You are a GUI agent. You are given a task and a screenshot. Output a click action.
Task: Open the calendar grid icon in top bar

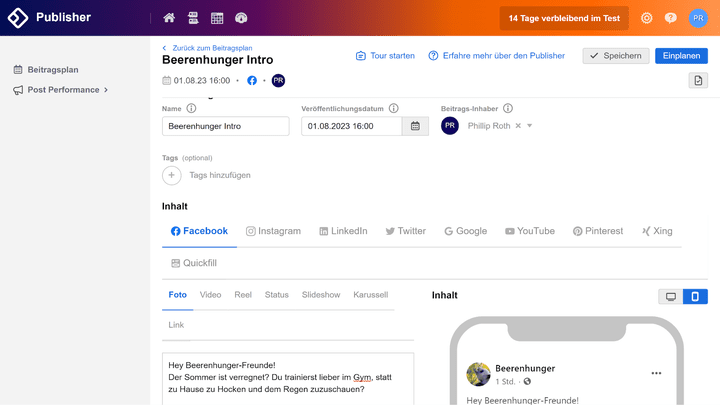click(217, 18)
